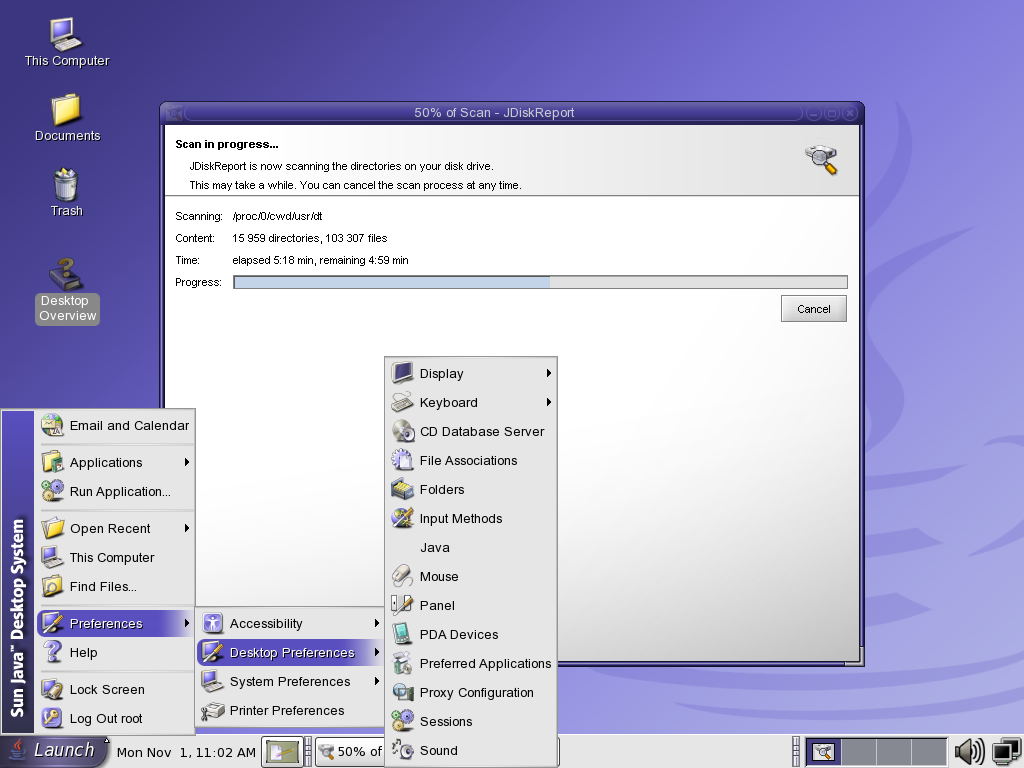Open the Preferences submenu entry
Viewport: 1024px width, 768px height.
click(x=116, y=623)
